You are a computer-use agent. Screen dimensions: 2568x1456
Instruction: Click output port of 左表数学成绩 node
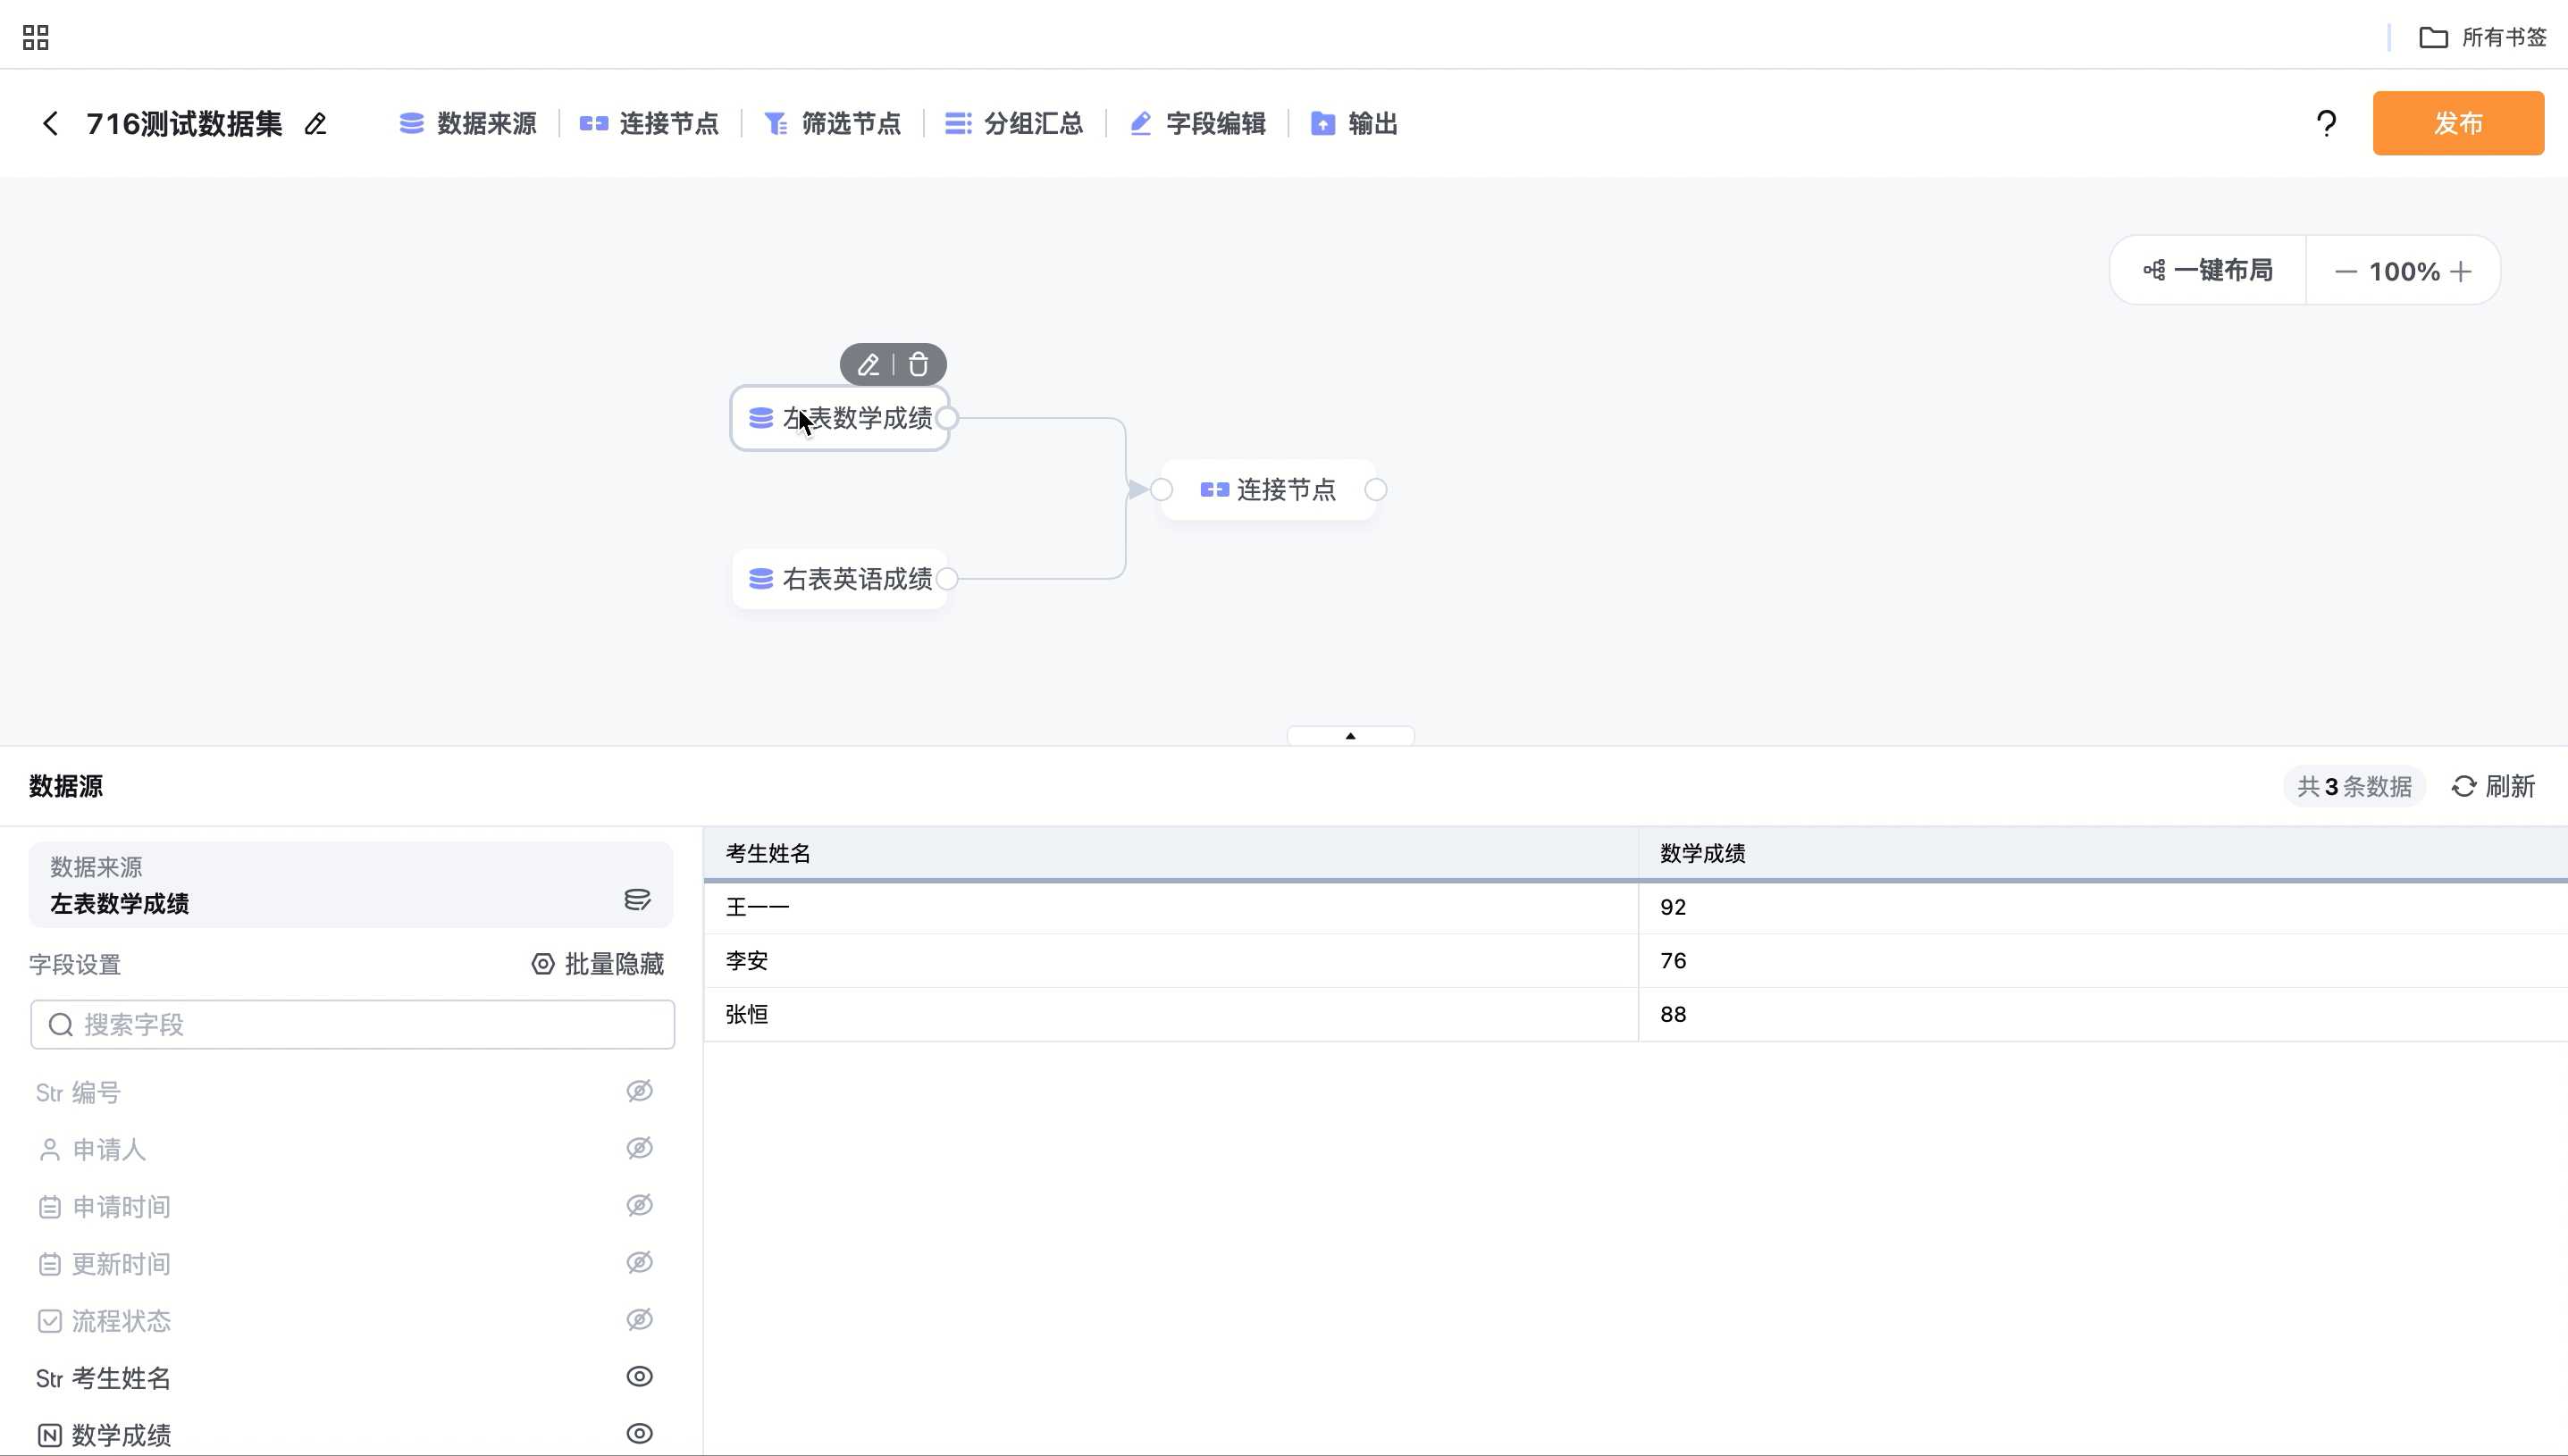click(947, 418)
